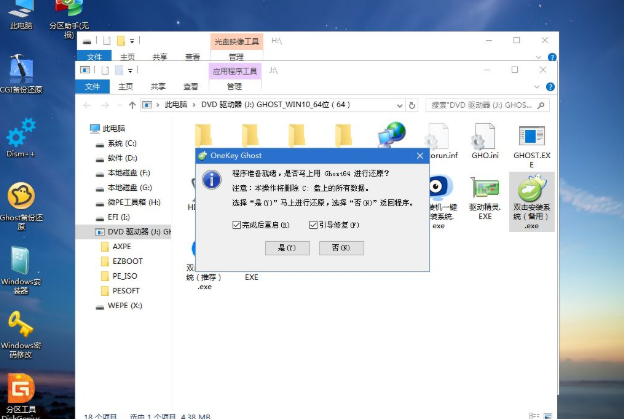Viewport: 624px width, 419px height.
Task: Select WEPE (X:) drive in tree
Action: click(x=119, y=305)
